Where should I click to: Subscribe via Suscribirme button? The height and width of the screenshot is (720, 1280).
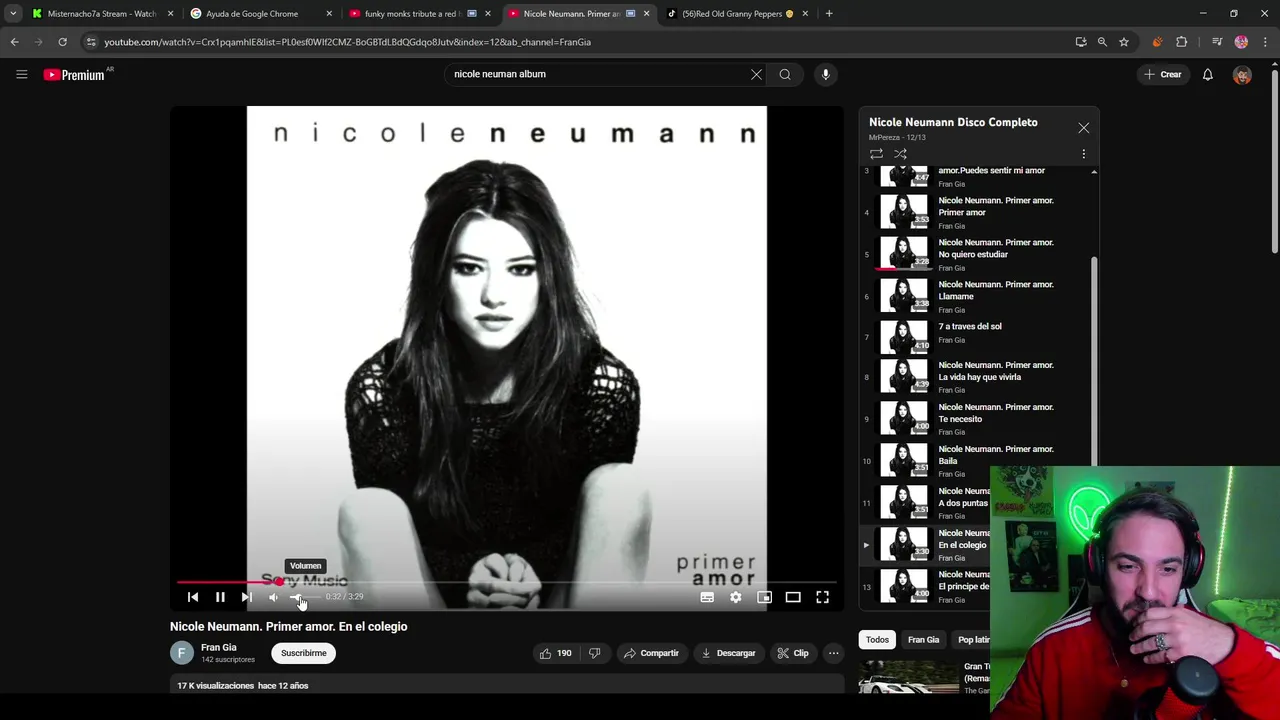pyautogui.click(x=304, y=653)
